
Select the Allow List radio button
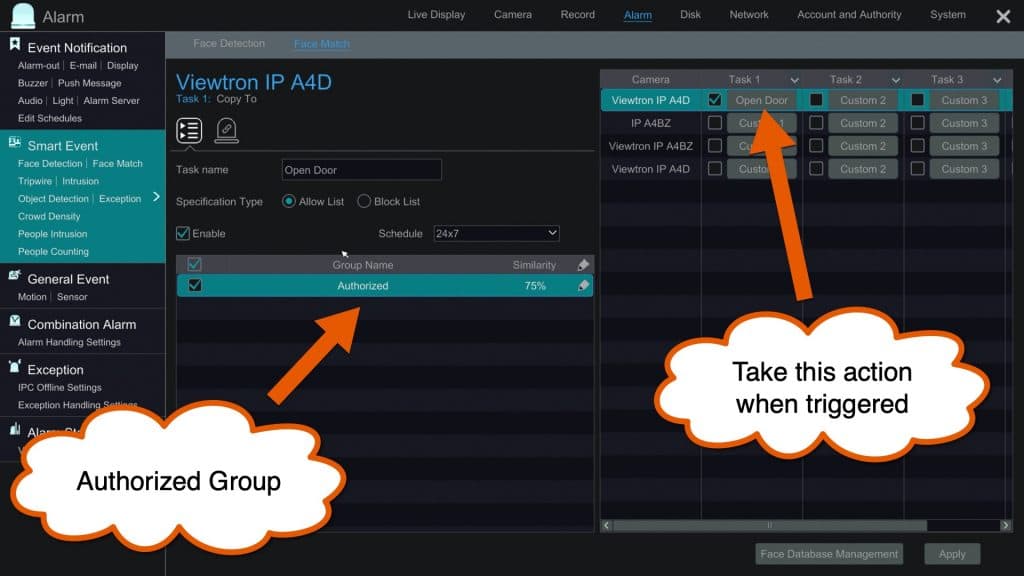pyautogui.click(x=288, y=201)
